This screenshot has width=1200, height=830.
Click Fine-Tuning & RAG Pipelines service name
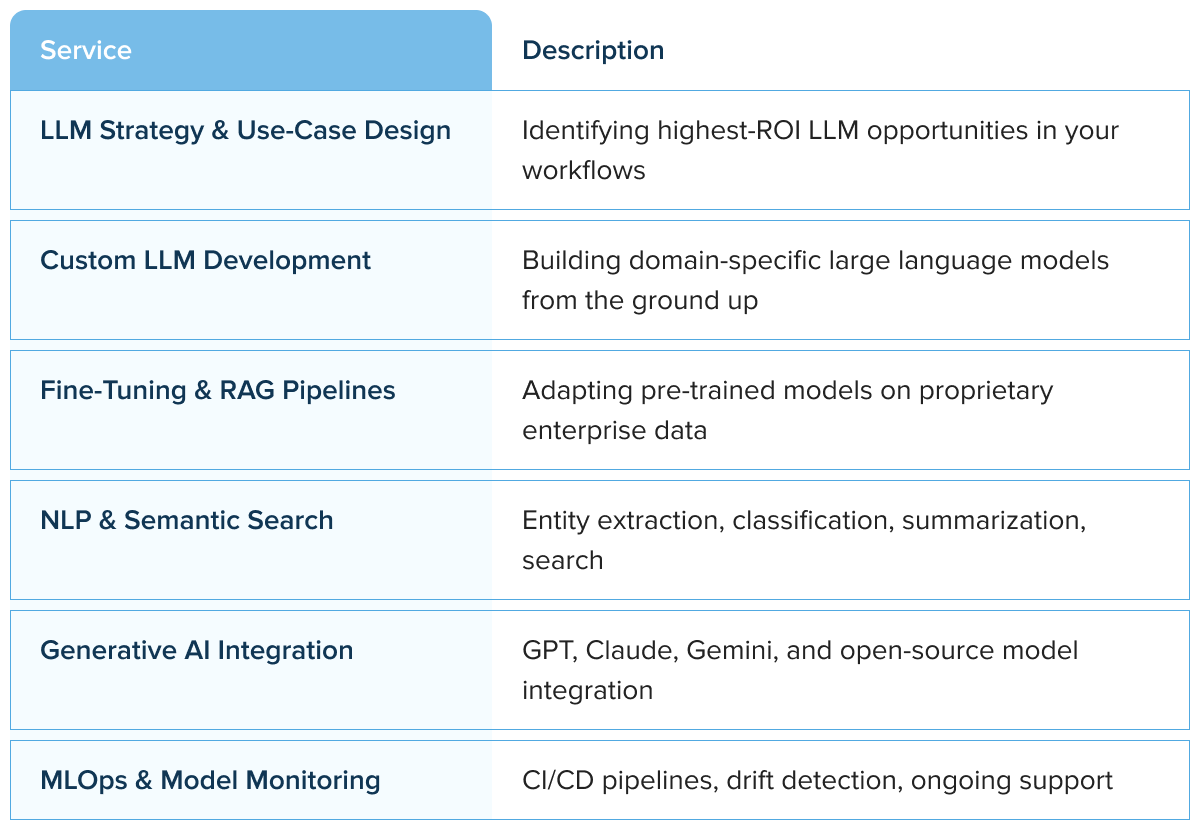pyautogui.click(x=217, y=391)
